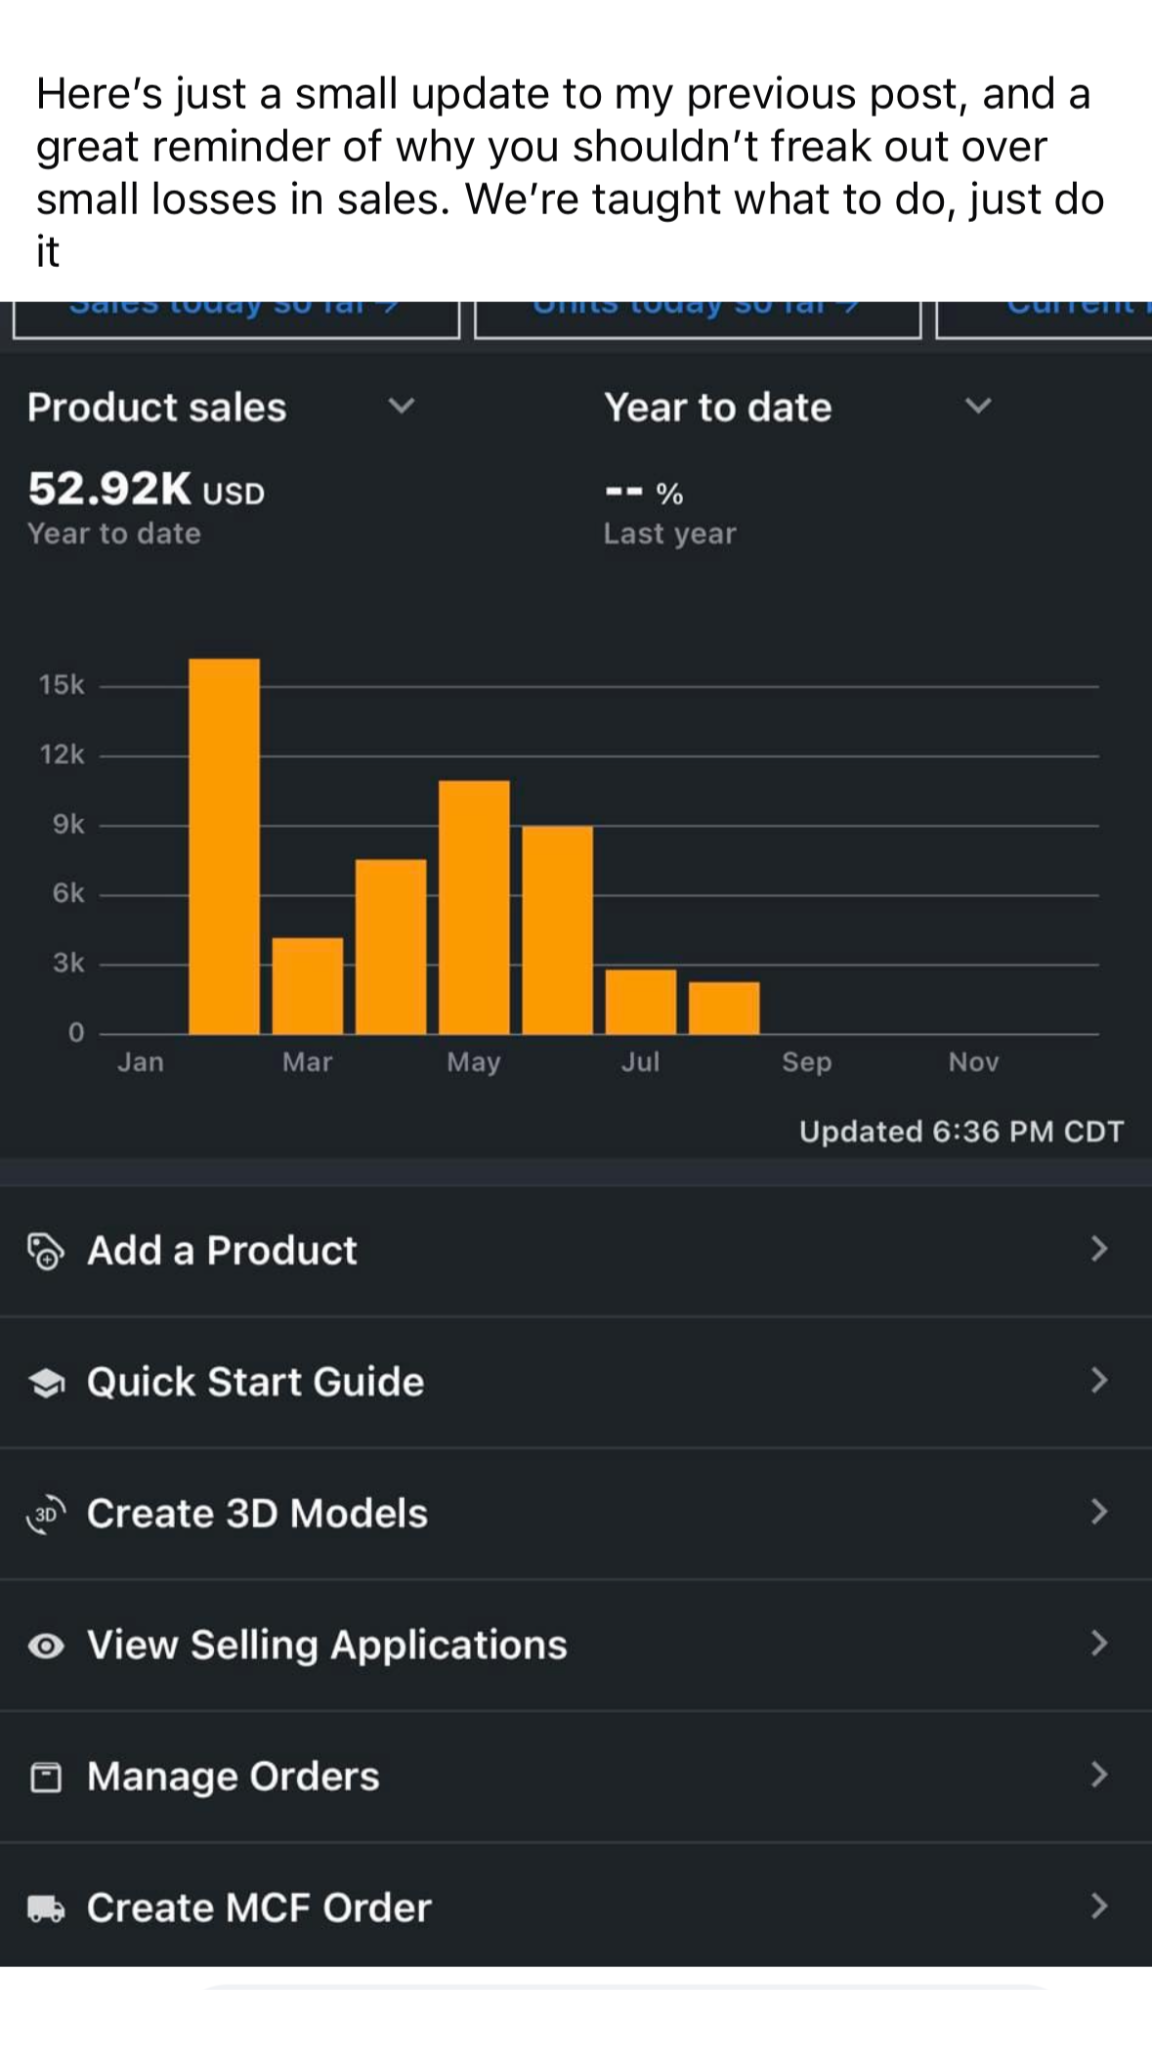Expand the Quick Start Guide chevron
This screenshot has width=1152, height=2048.
point(1099,1381)
